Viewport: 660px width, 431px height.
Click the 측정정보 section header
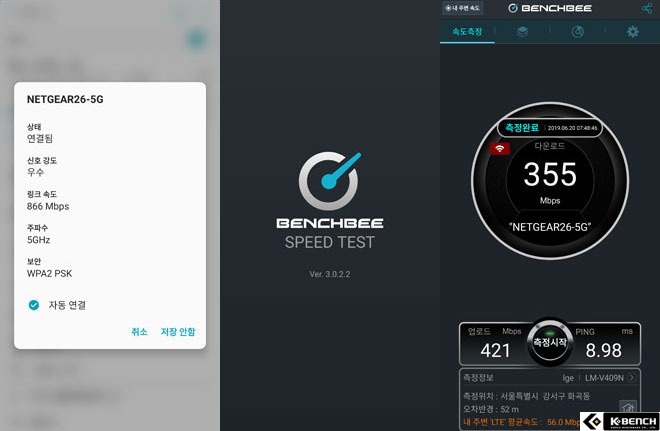478,378
